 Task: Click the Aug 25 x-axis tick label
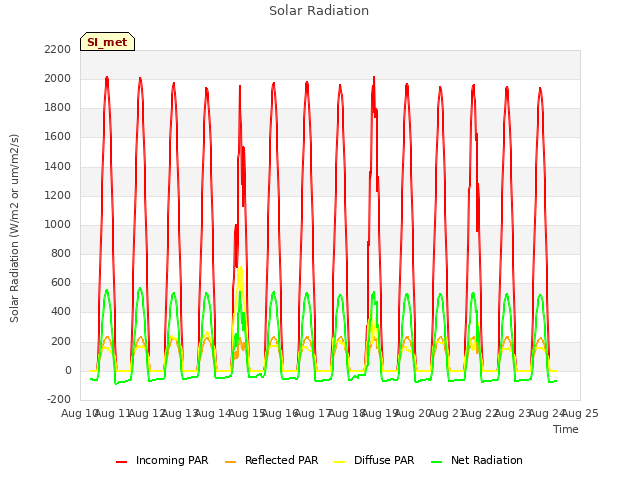[x=580, y=413]
